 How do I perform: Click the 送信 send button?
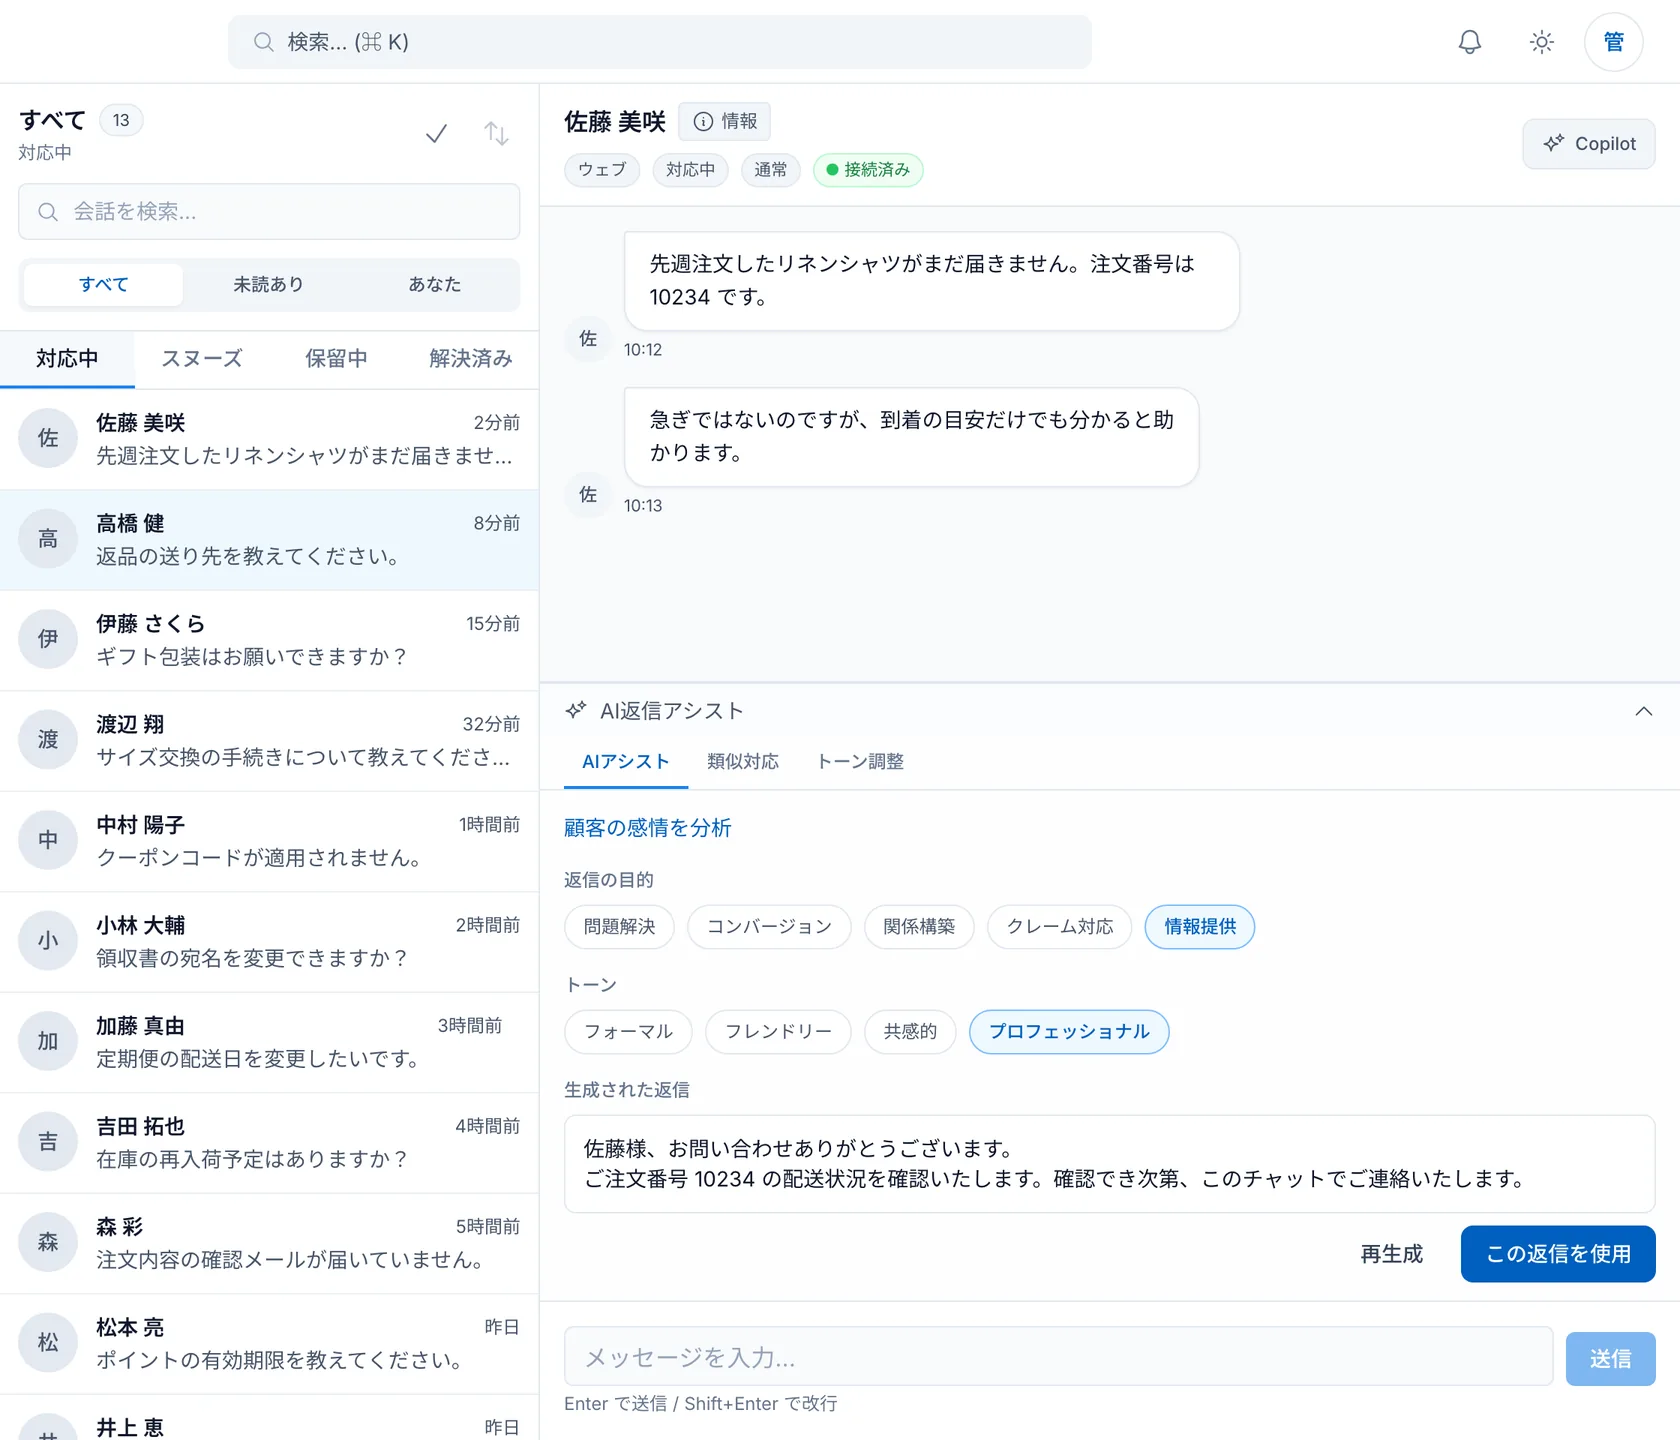(1610, 1359)
